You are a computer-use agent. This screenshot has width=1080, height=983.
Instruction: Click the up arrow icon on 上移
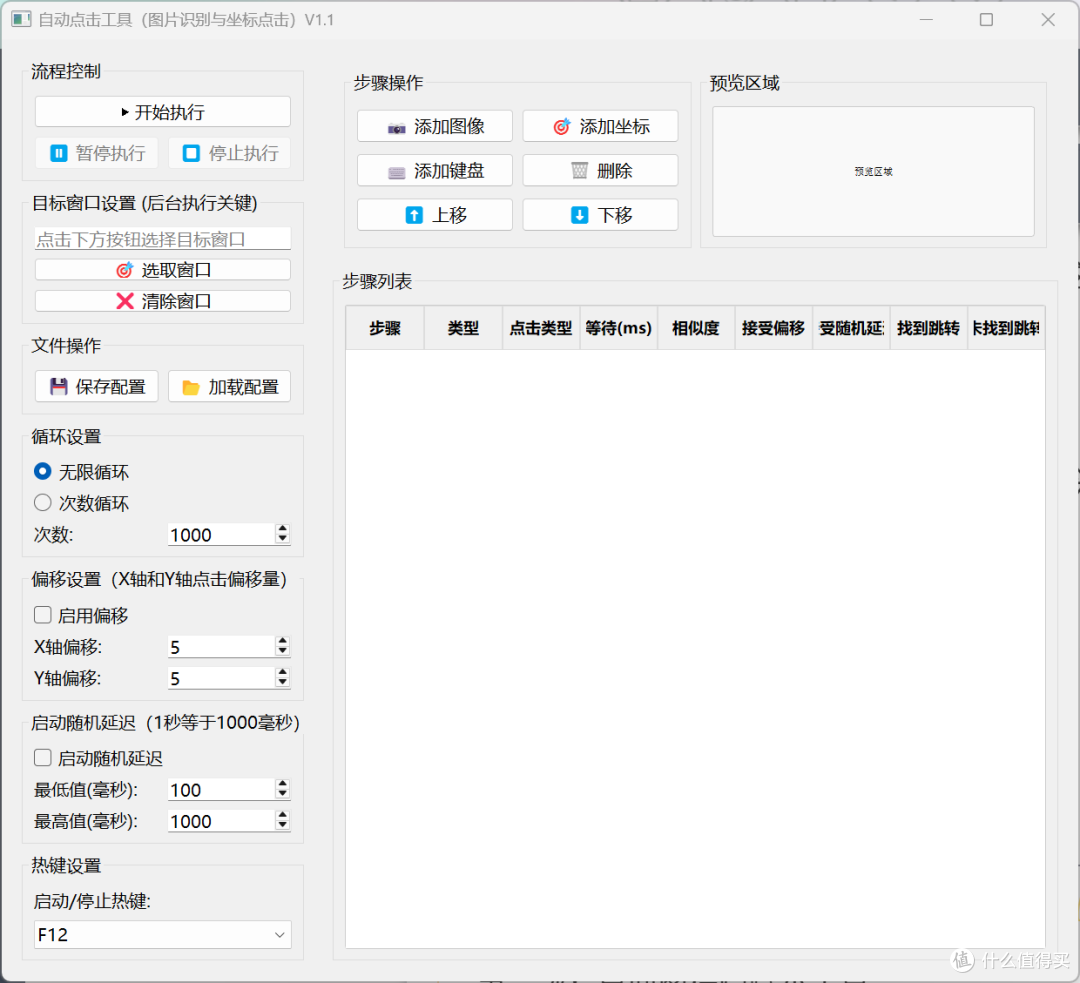point(415,215)
